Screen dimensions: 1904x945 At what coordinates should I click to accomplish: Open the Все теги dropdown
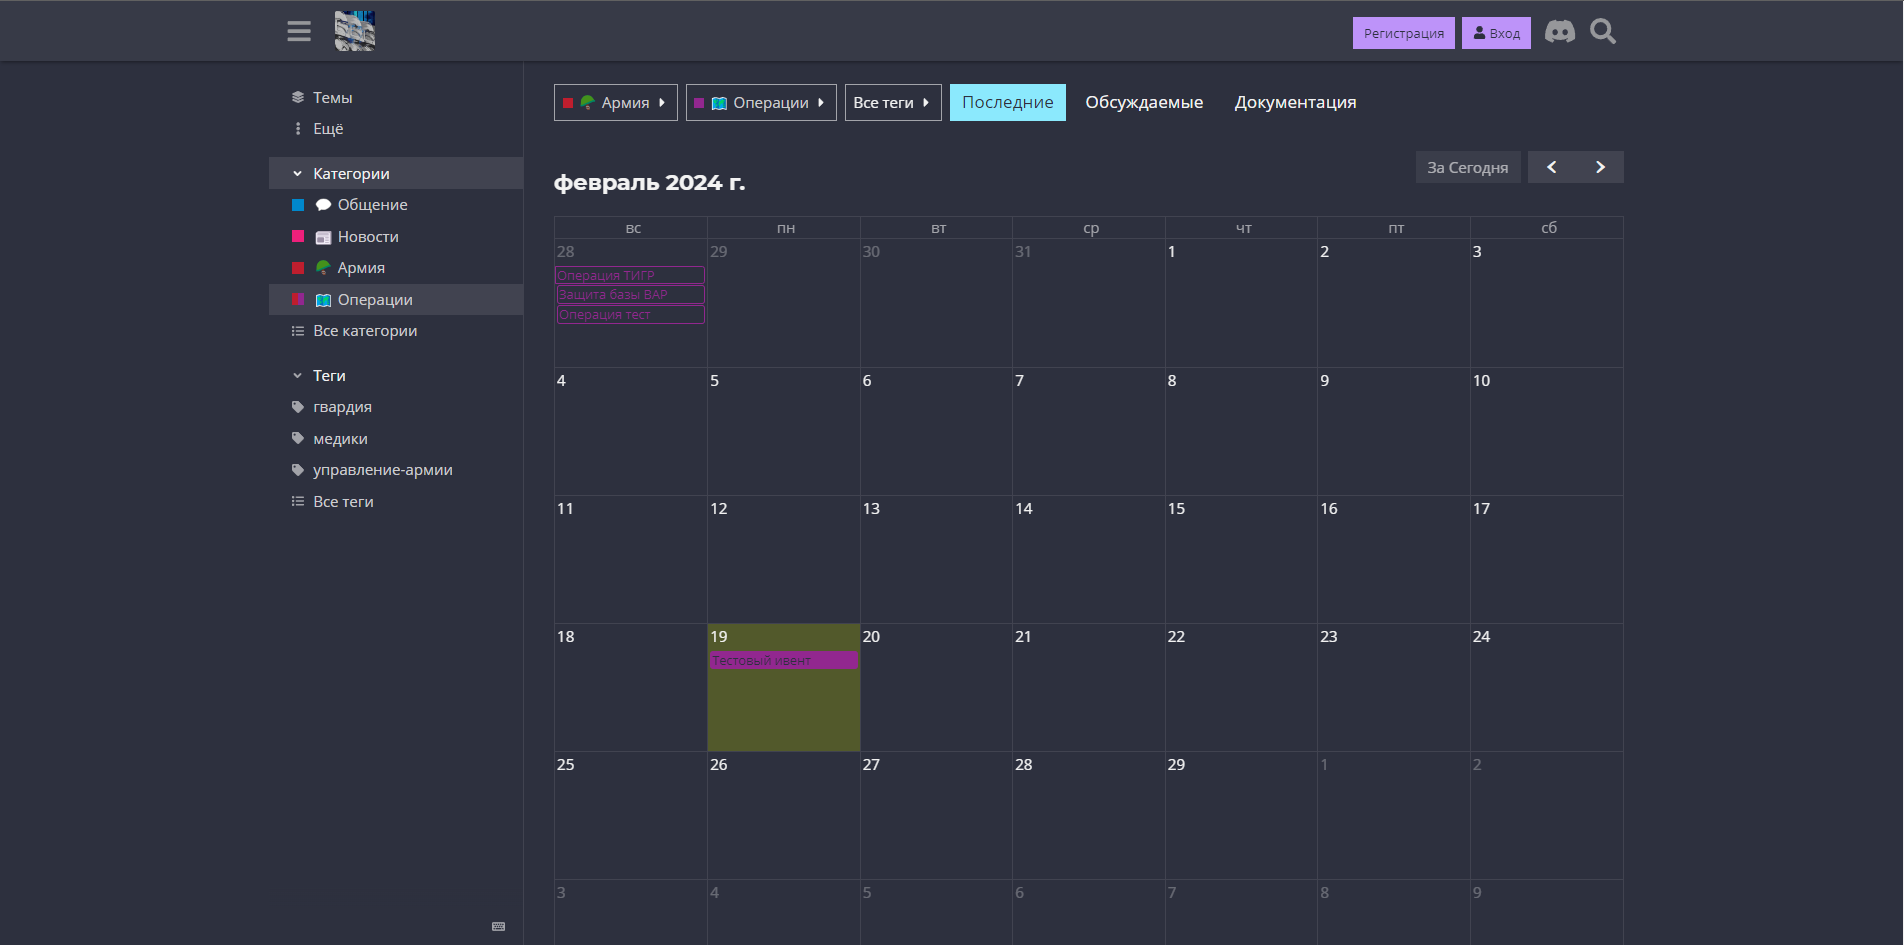(x=893, y=102)
